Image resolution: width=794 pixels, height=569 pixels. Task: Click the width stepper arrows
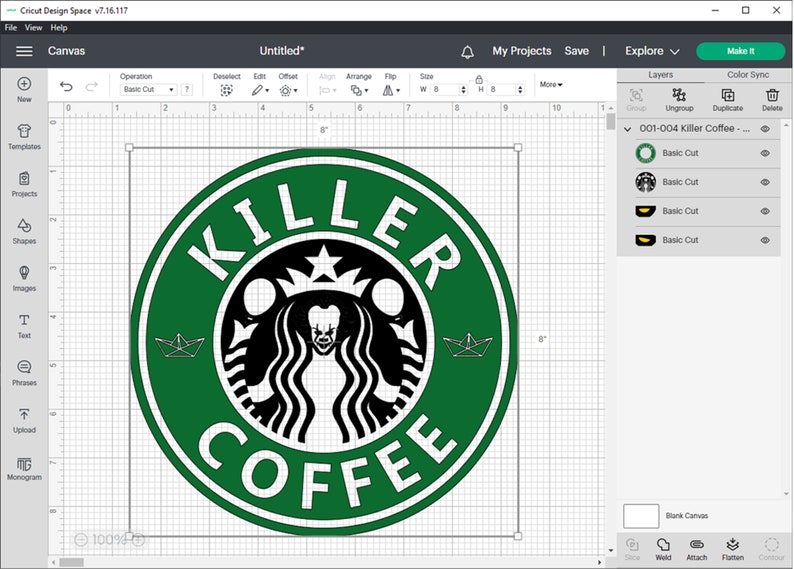coord(463,90)
